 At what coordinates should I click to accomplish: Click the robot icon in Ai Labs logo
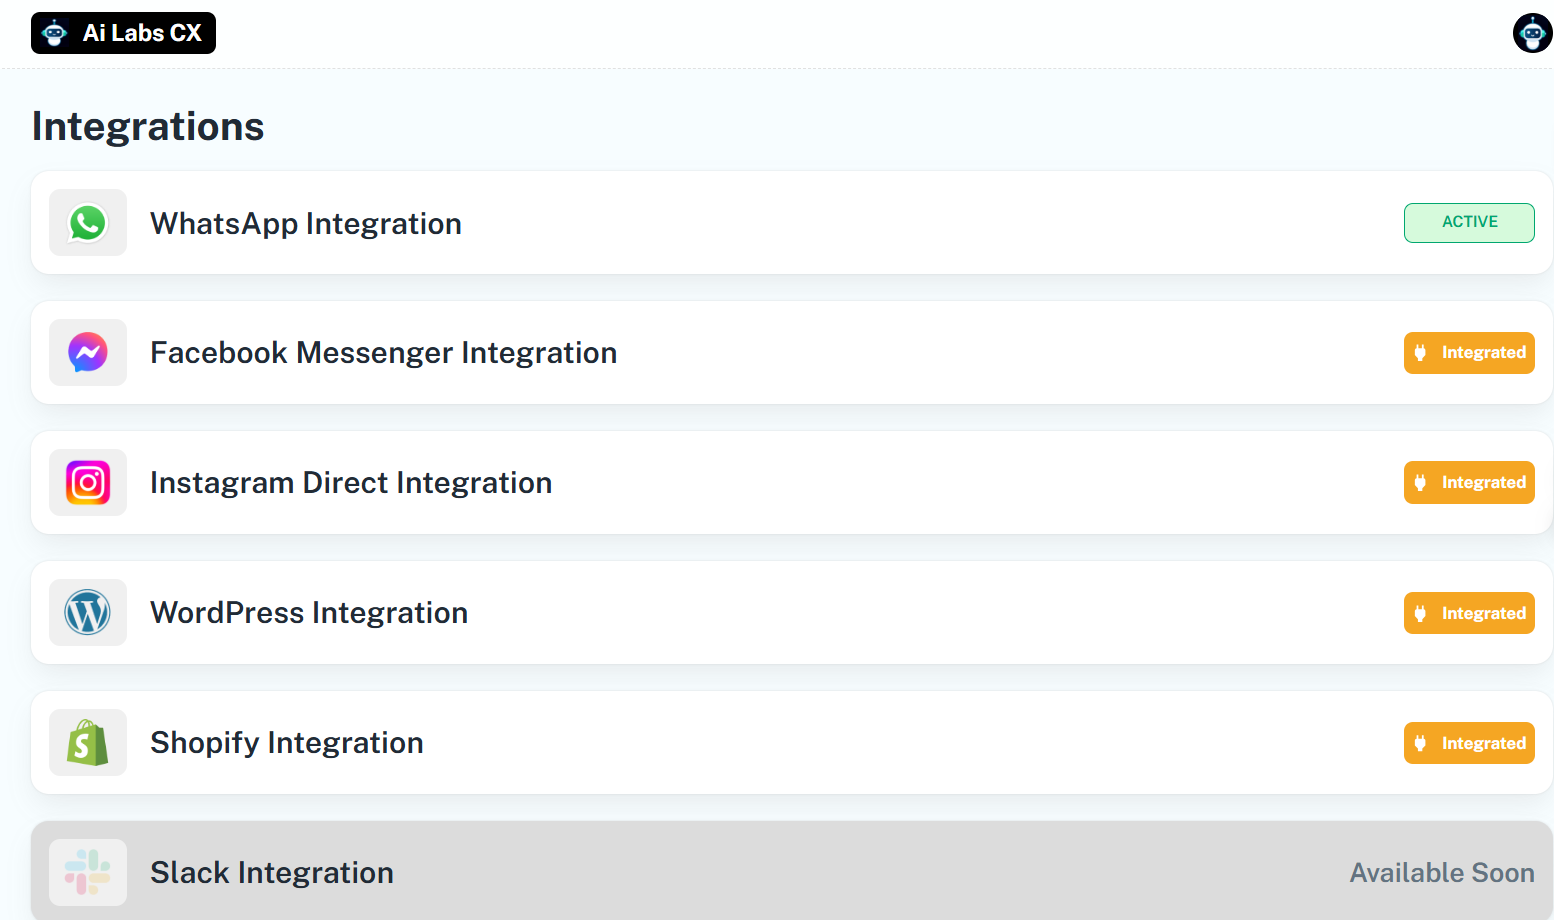pyautogui.click(x=55, y=33)
